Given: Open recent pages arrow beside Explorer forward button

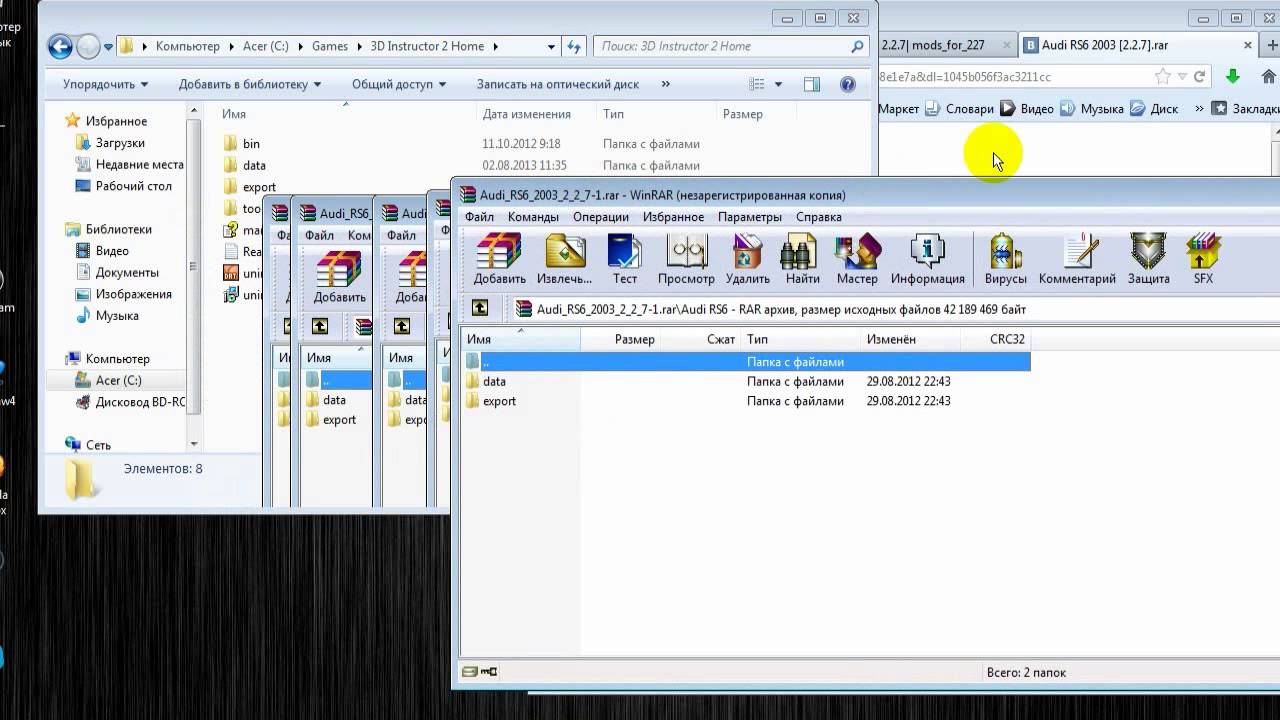Looking at the screenshot, I should (106, 47).
